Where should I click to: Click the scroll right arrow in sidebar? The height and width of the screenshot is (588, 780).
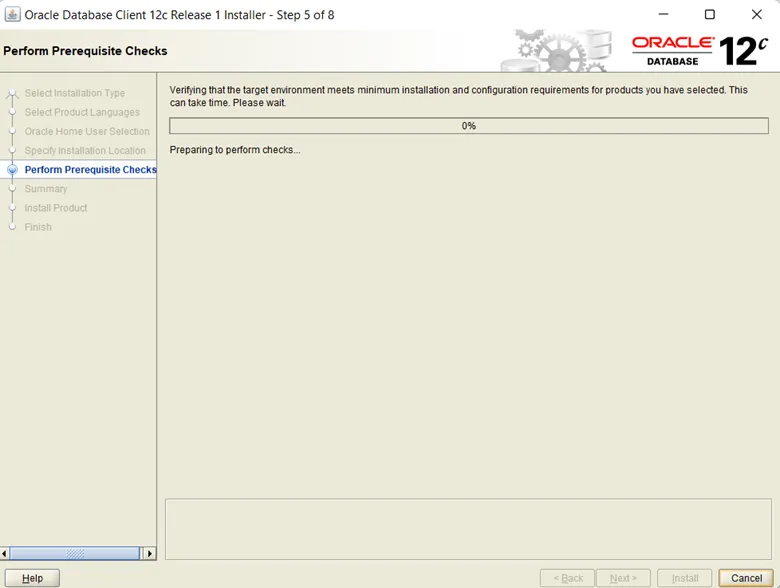click(149, 554)
